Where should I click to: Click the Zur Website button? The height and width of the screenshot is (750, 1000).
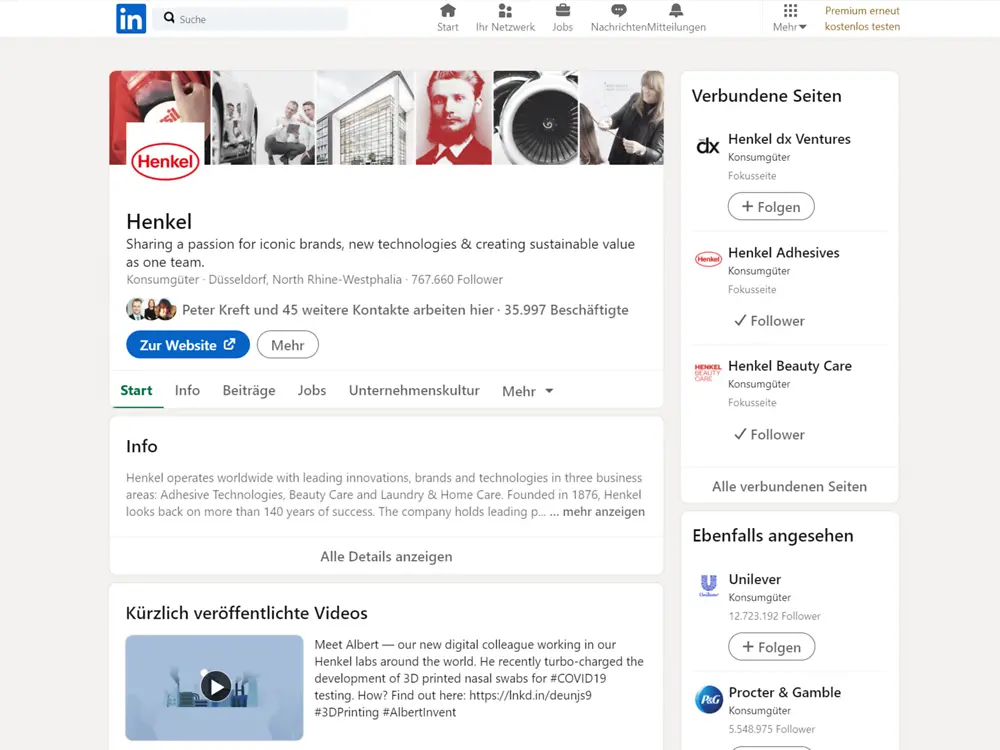click(x=187, y=344)
